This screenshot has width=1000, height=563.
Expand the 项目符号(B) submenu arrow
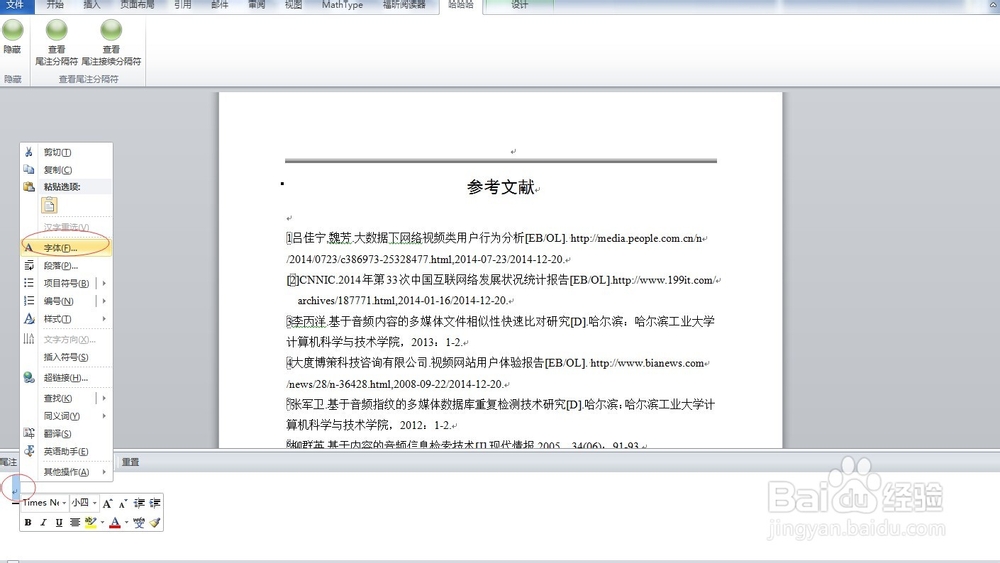pos(104,283)
